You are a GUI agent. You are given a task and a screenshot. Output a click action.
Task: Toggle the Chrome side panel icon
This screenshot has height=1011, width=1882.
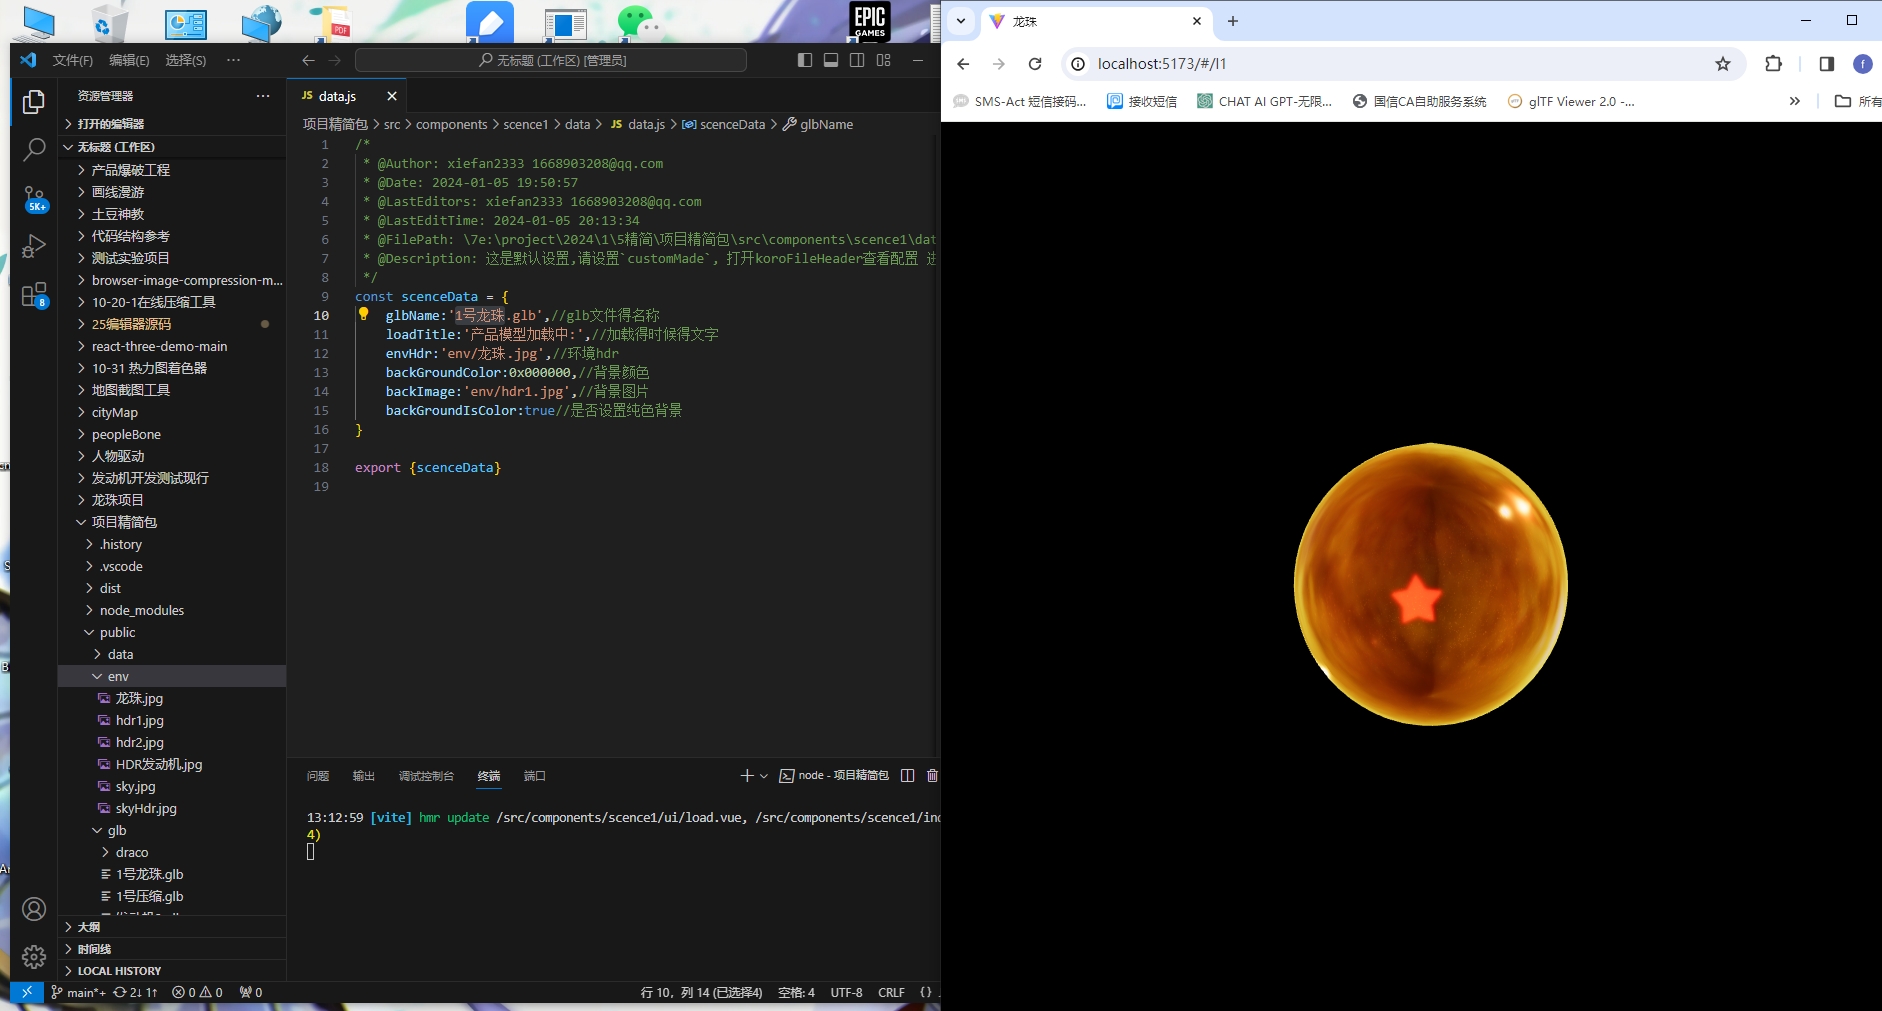coord(1826,64)
